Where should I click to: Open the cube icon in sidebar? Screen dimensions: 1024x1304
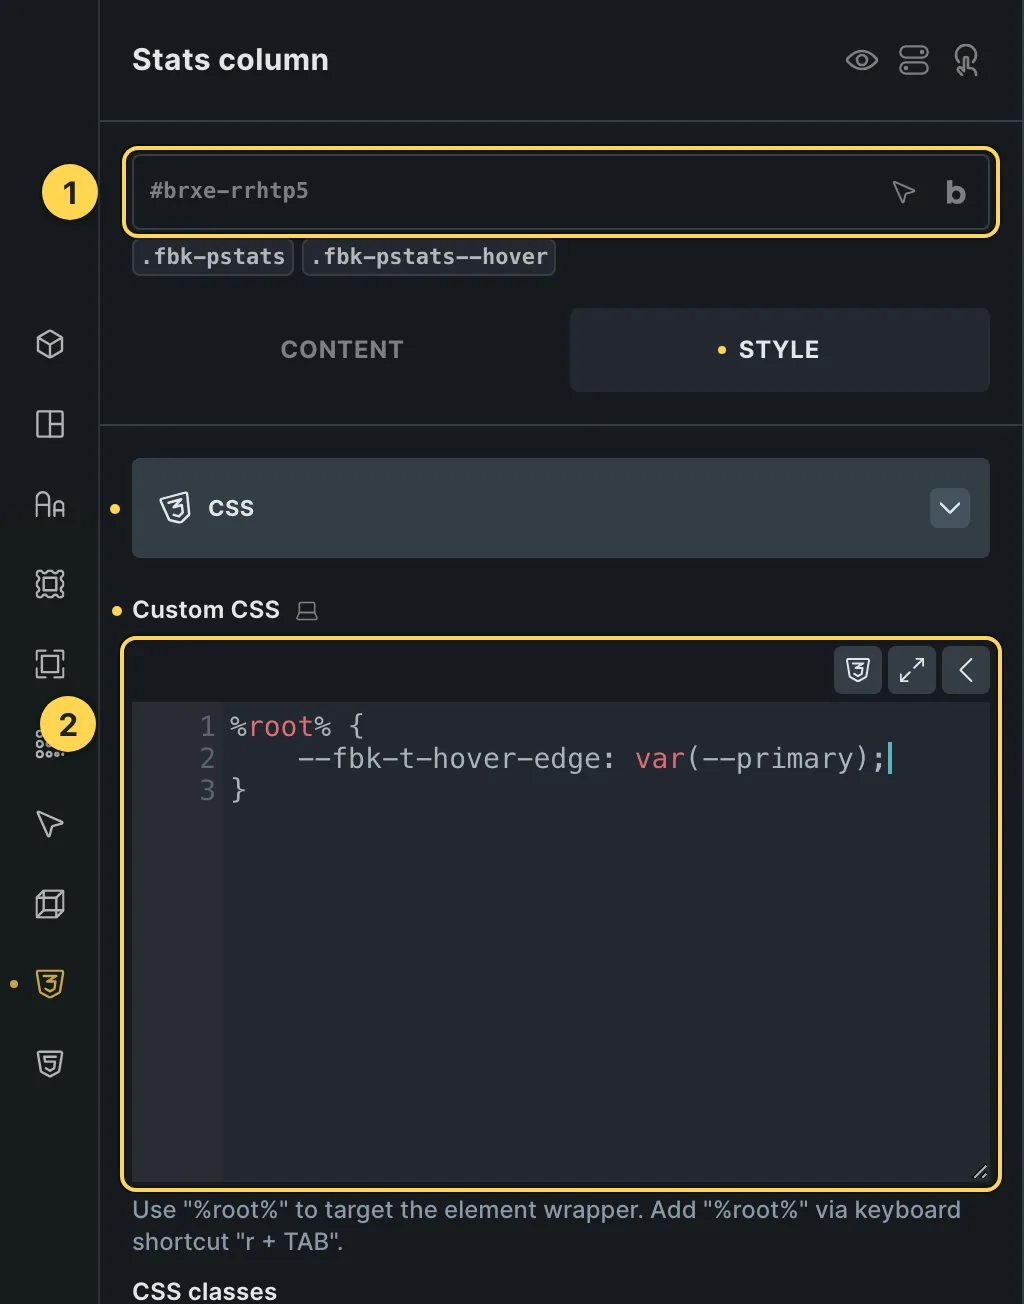(50, 344)
